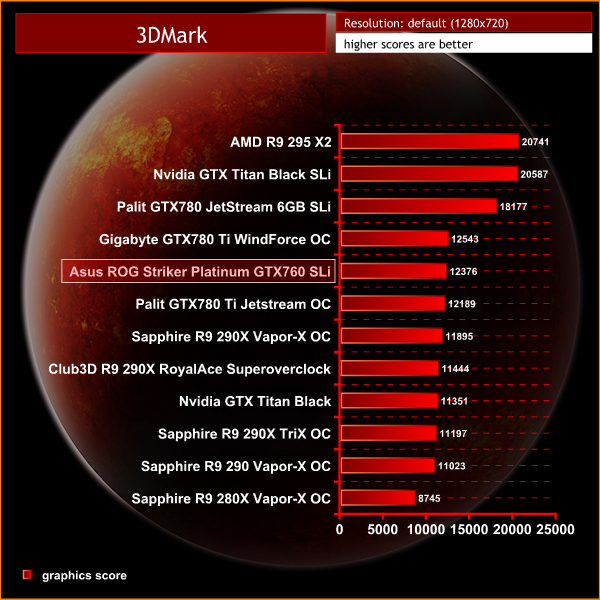Screen dimensions: 600x600
Task: Click the AMD R9 295 X2 bar
Action: (x=430, y=142)
